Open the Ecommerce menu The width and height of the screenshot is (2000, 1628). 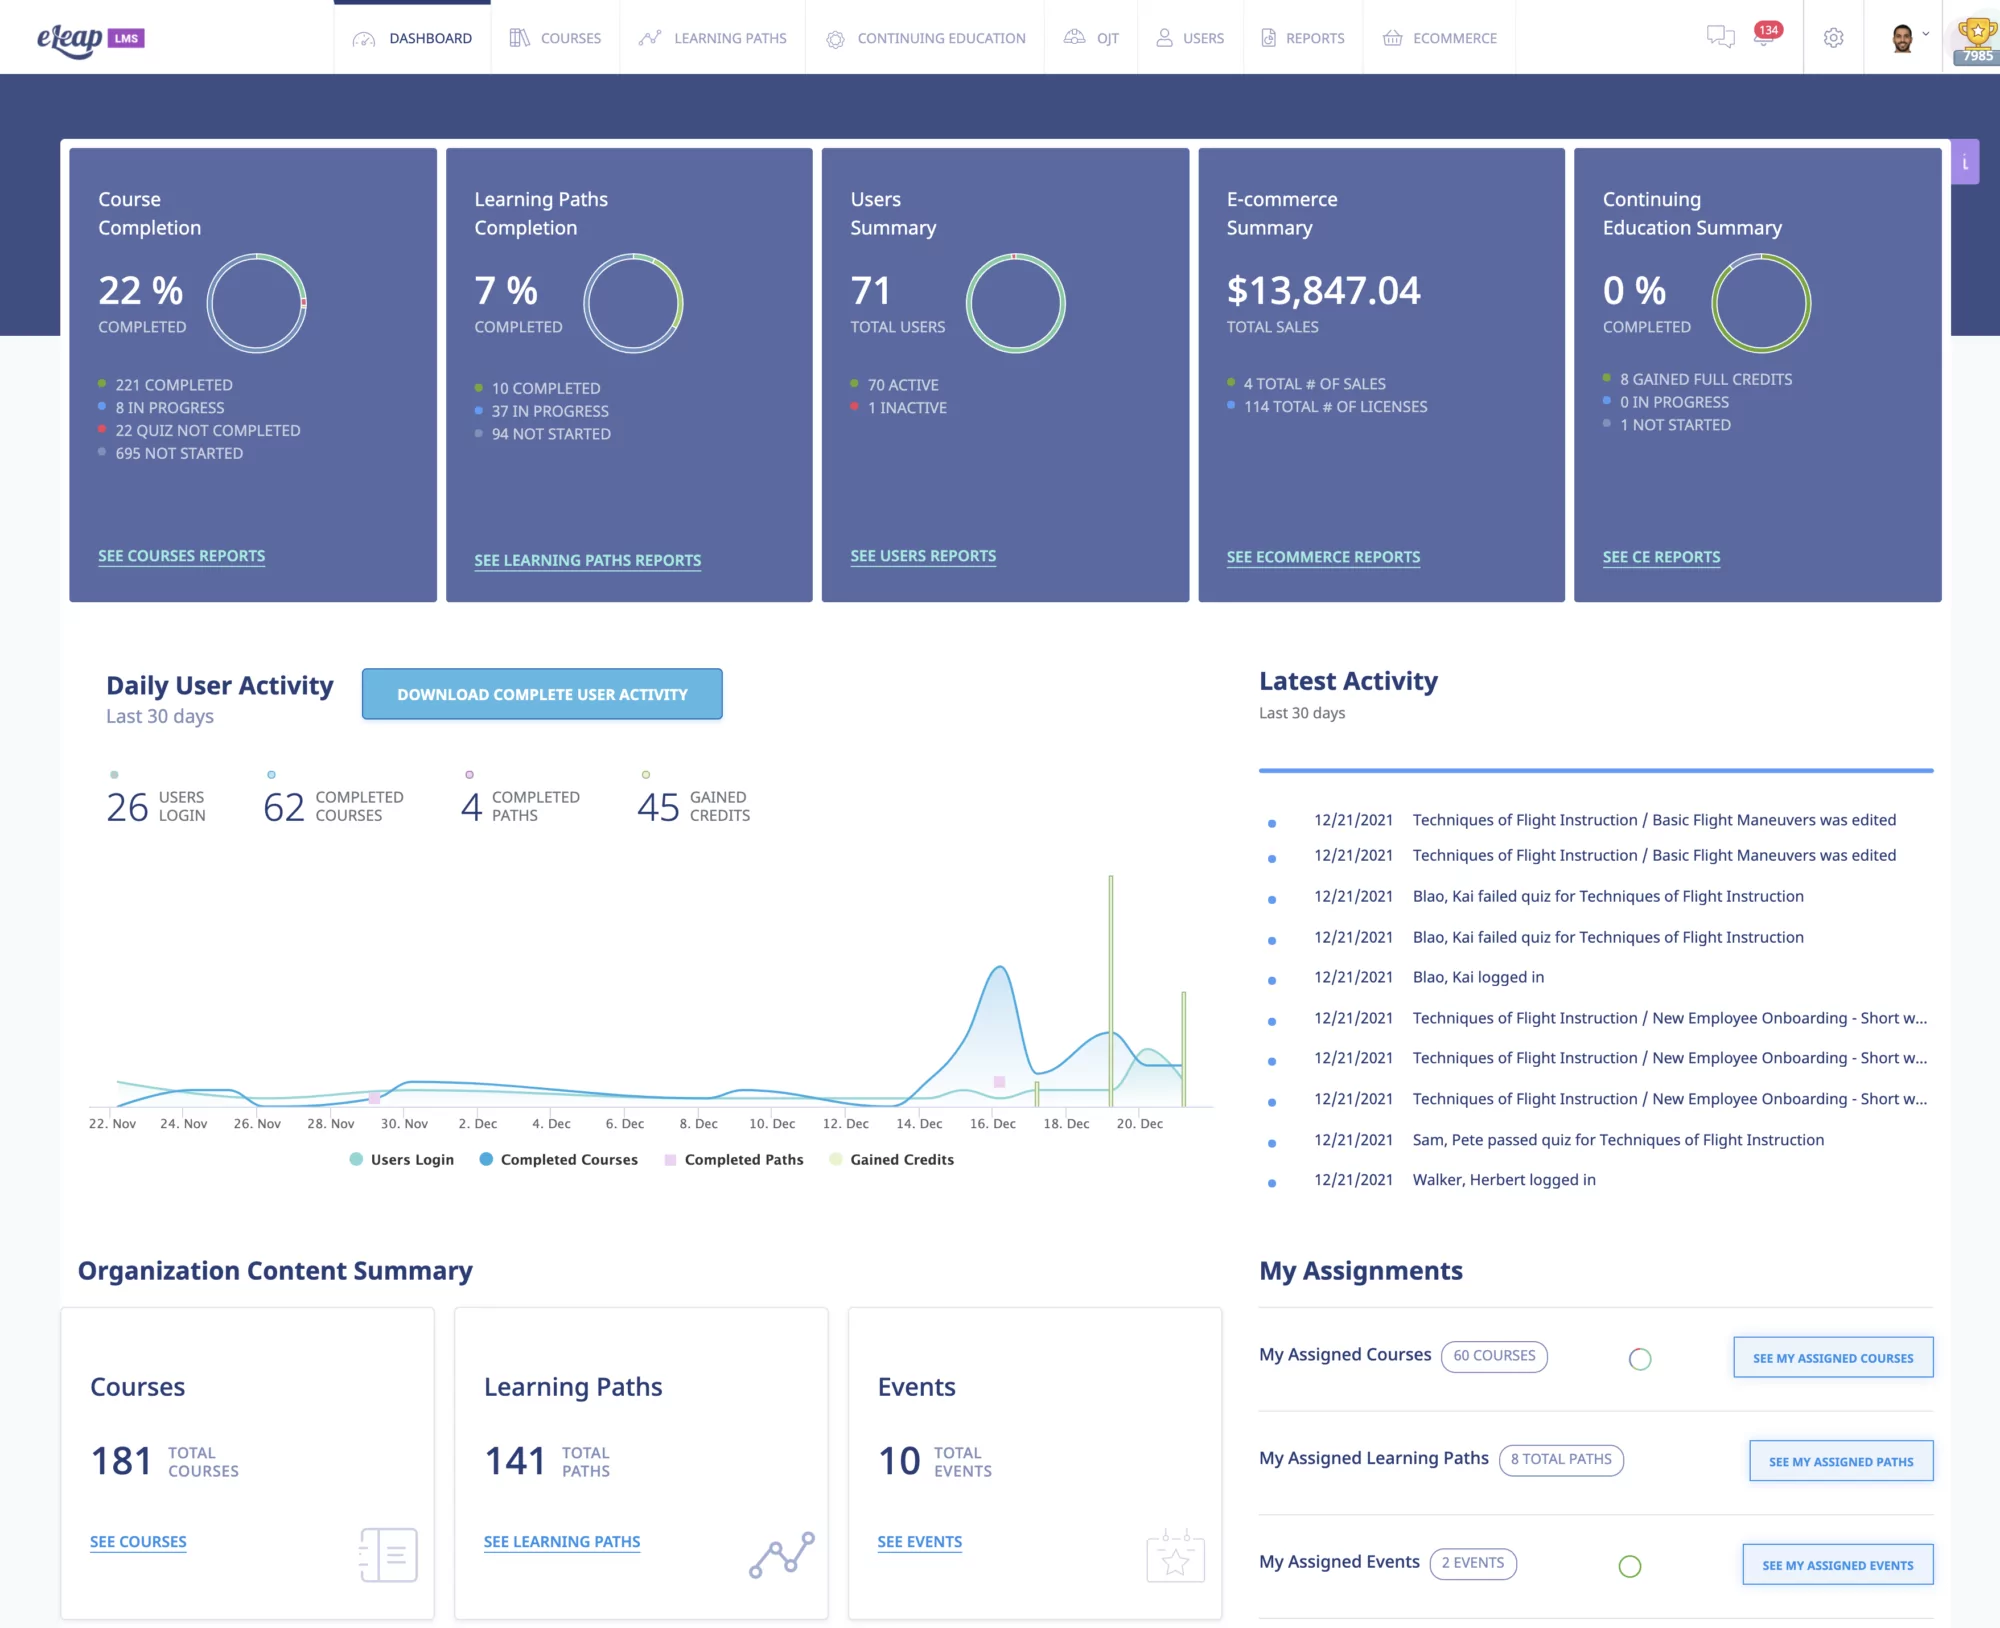point(1439,38)
